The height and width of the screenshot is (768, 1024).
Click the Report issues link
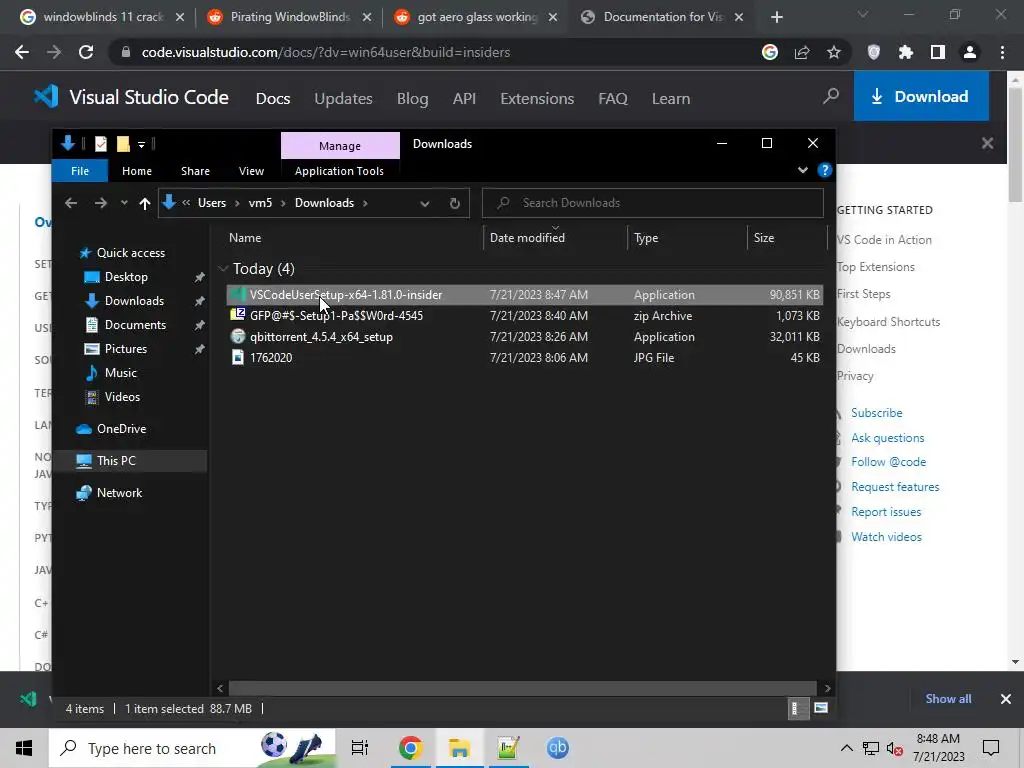tap(886, 512)
